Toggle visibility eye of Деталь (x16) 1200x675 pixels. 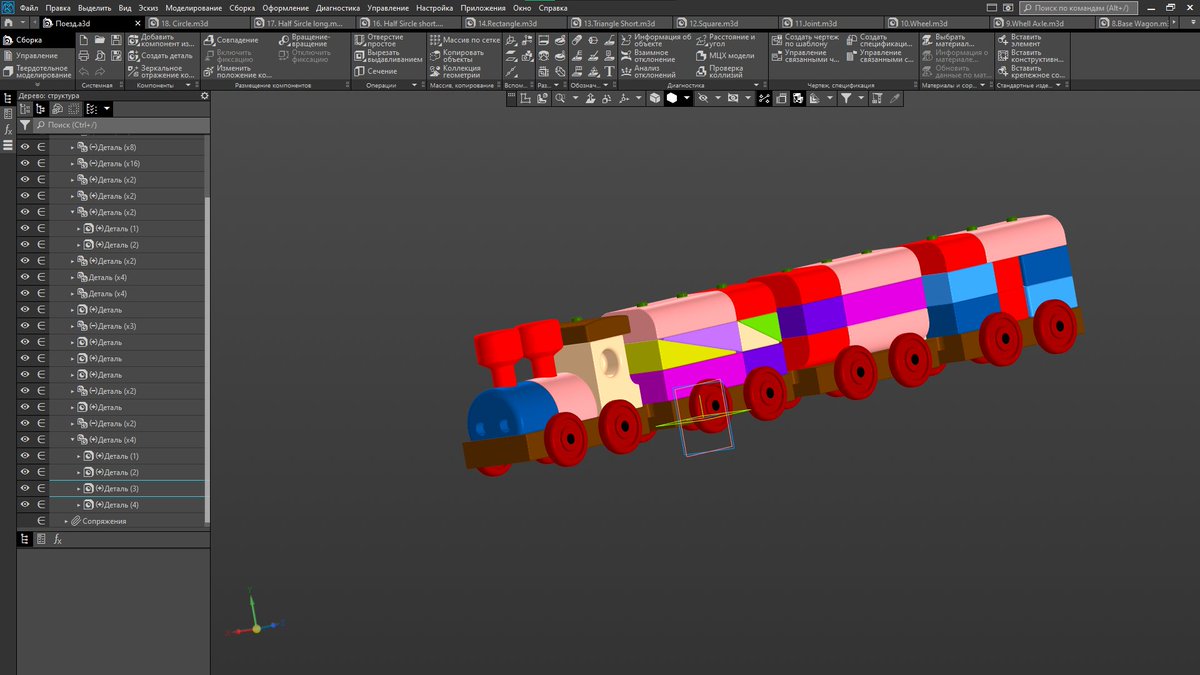[x=25, y=163]
